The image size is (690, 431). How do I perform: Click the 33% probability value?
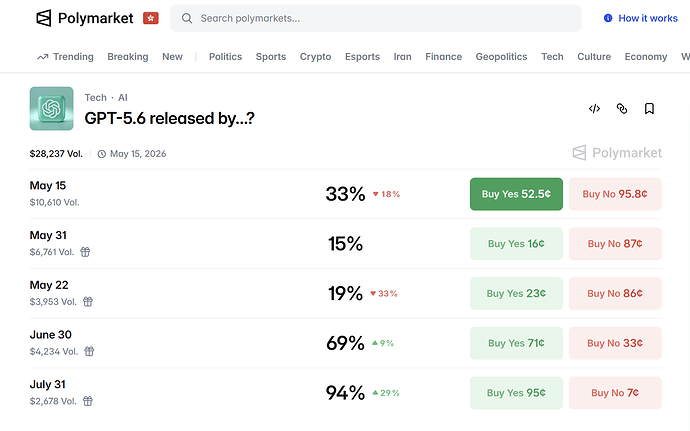(x=345, y=194)
